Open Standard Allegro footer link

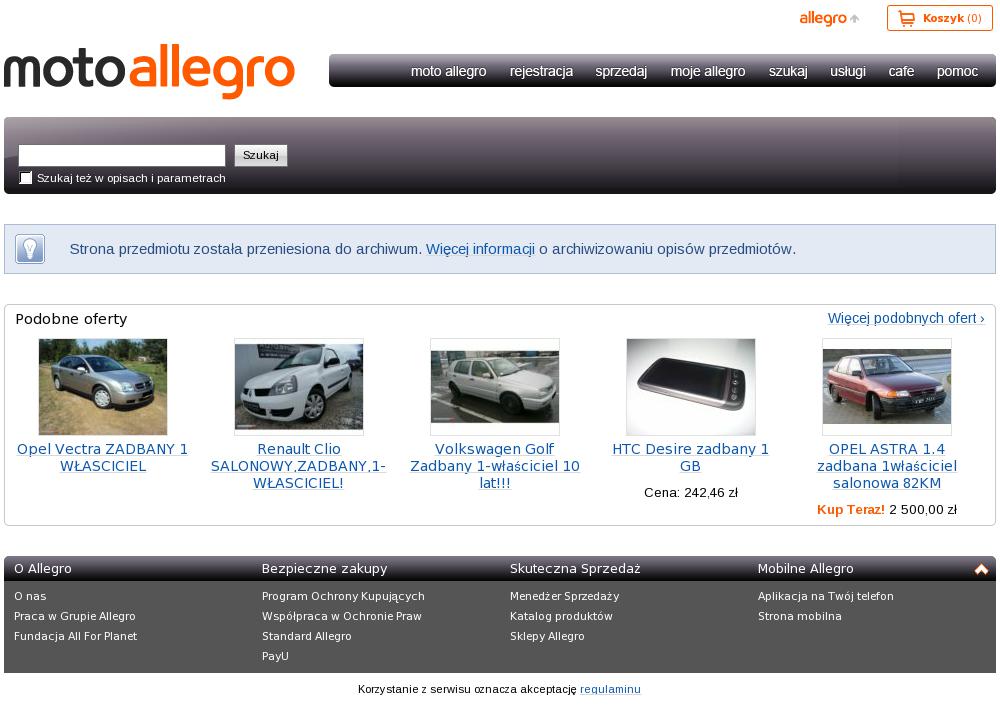(x=307, y=636)
